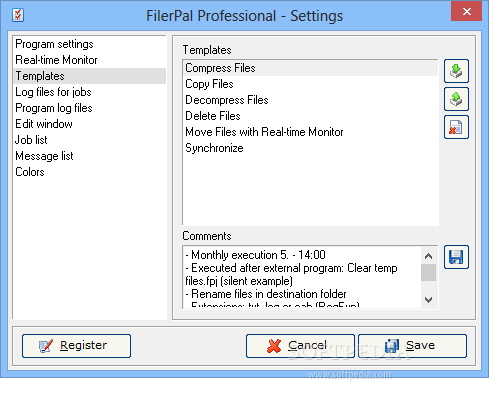Select the Job list settings page
This screenshot has width=489, height=393.
point(31,140)
